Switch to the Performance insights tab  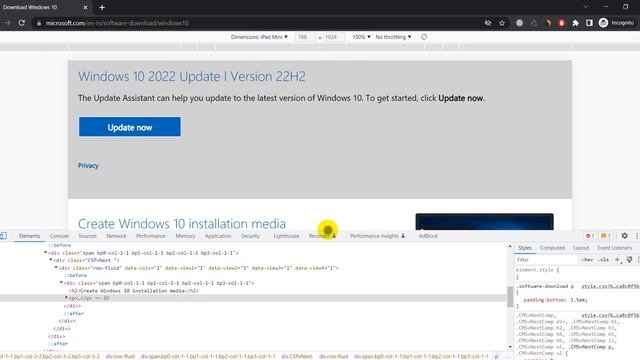(377, 236)
